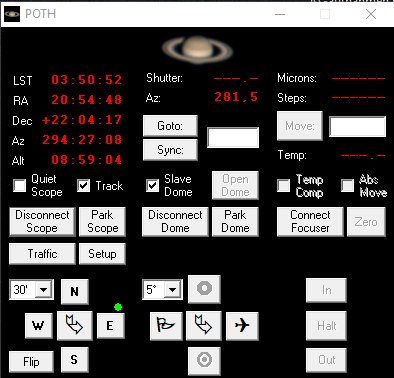Screen dimensions: 394x378
Task: Uncheck the Slave Dome checkbox
Action: 152,185
